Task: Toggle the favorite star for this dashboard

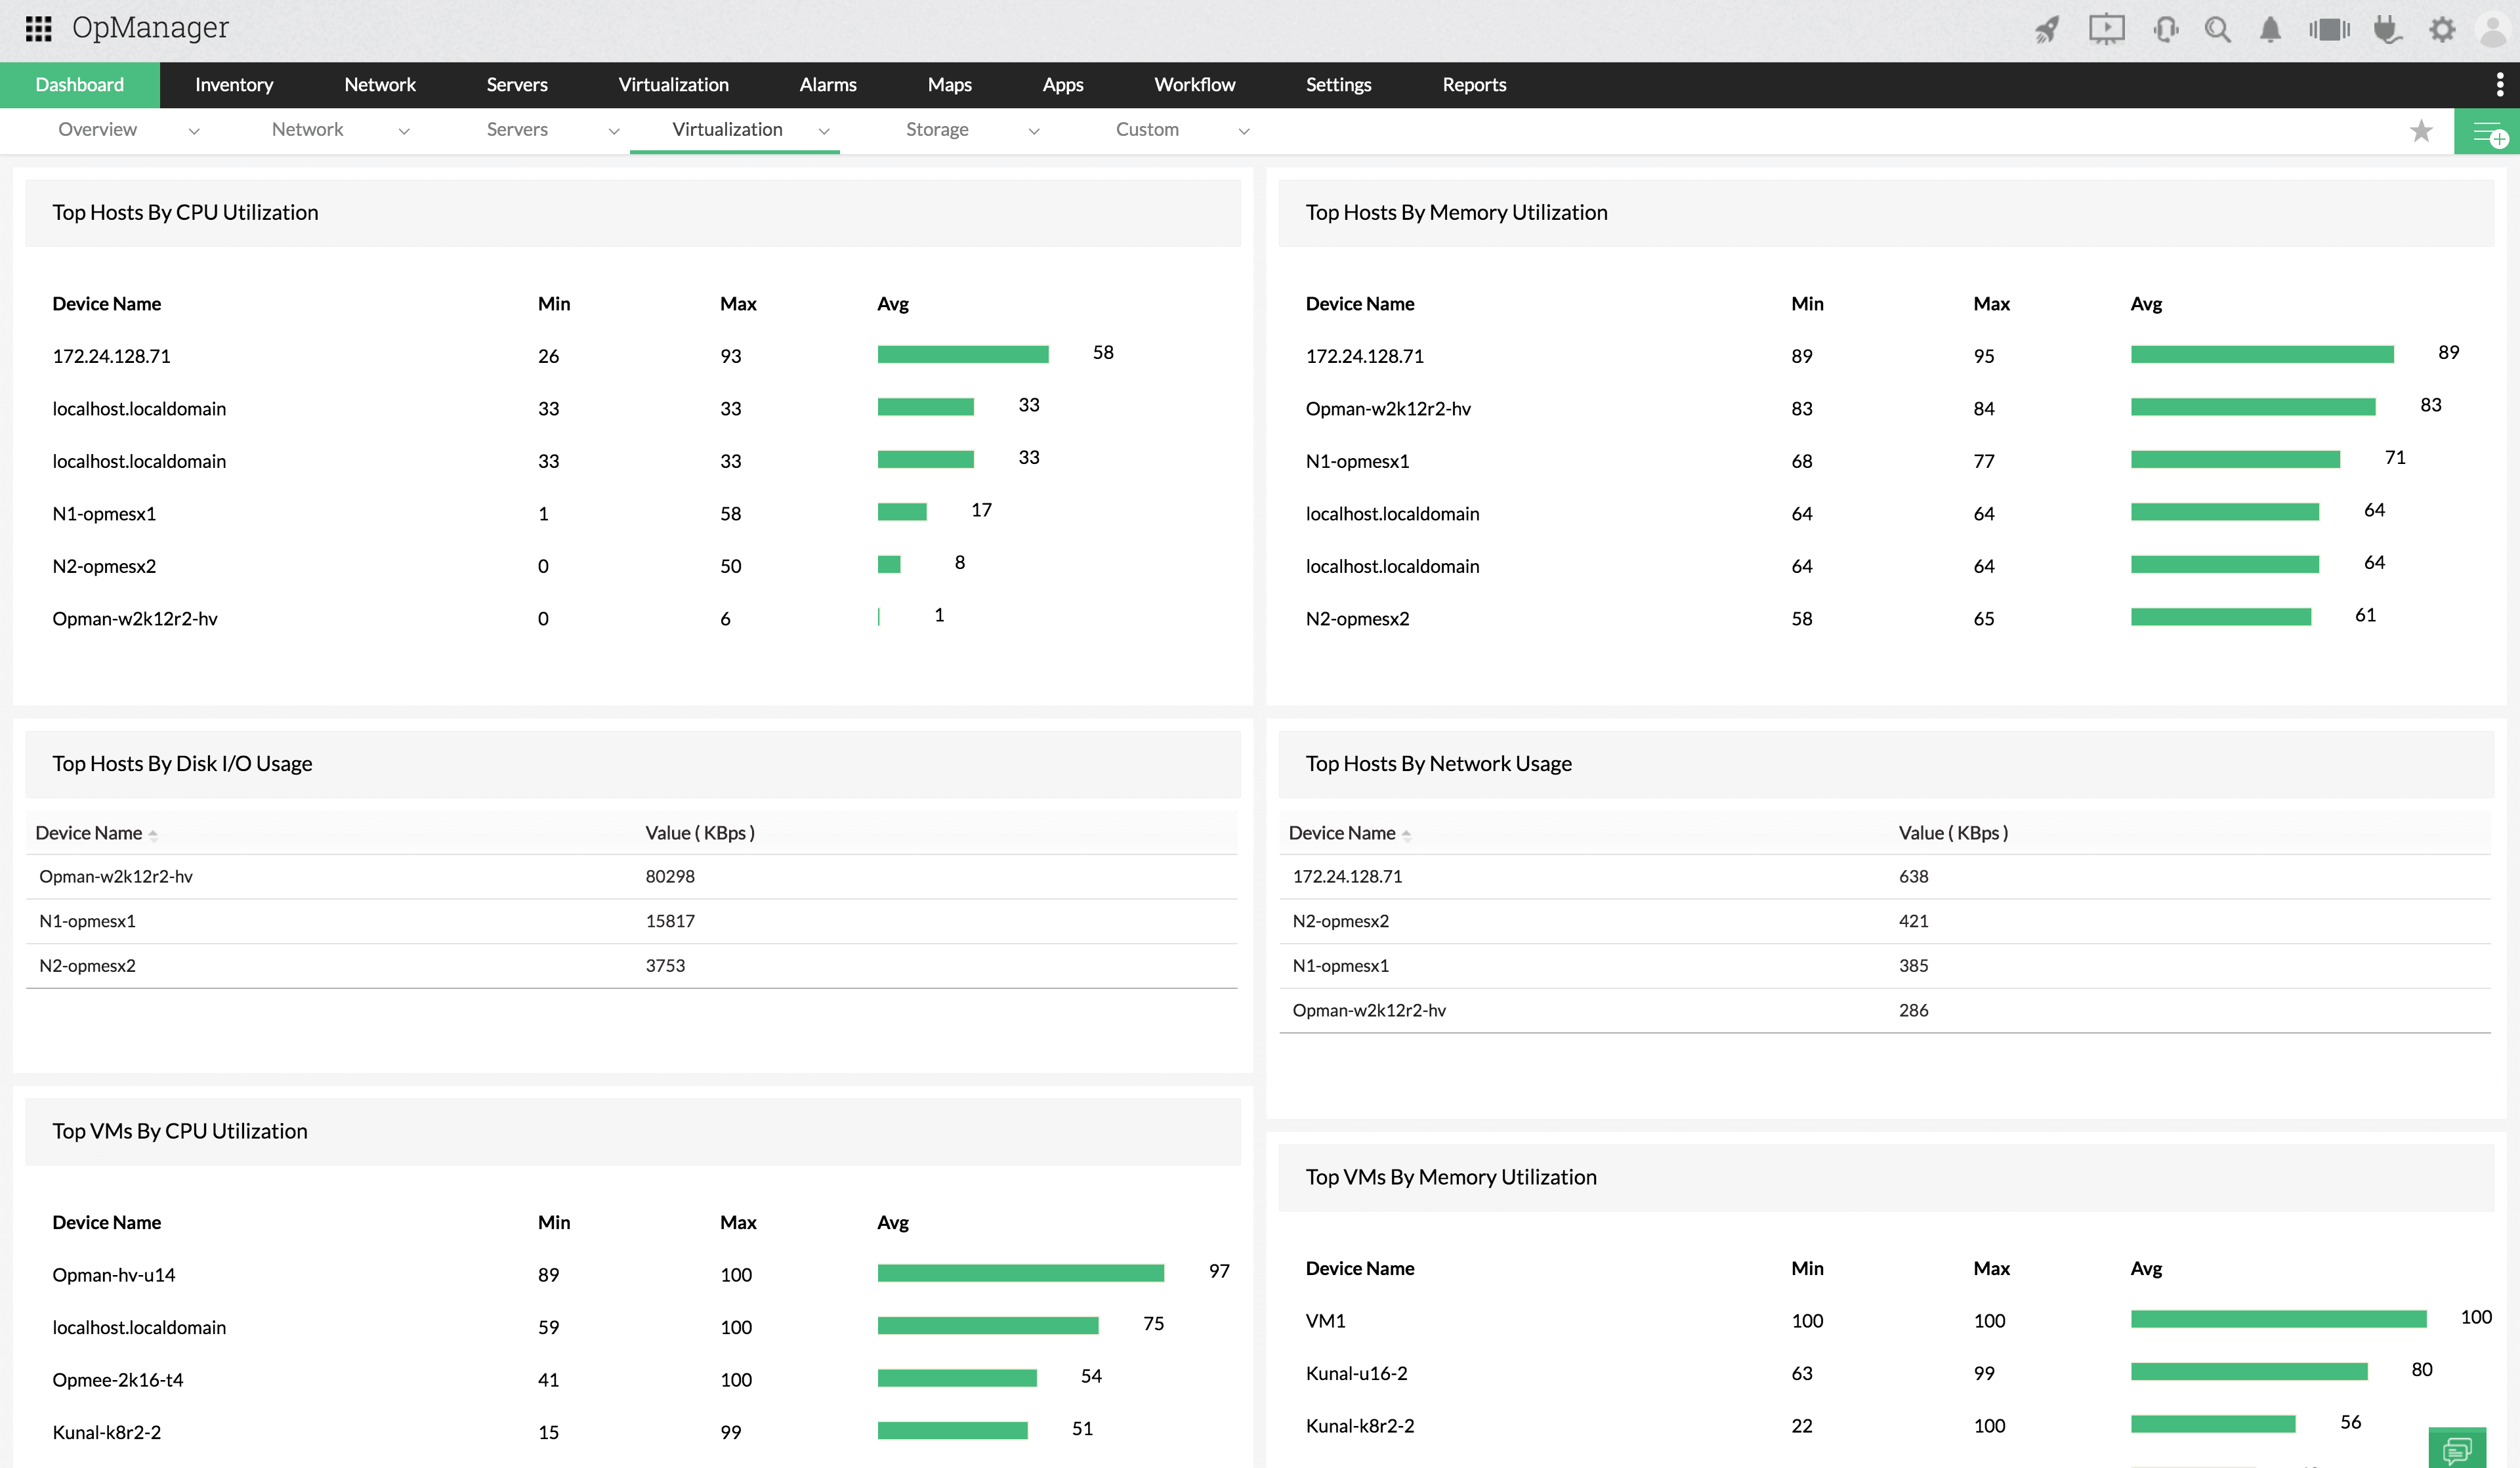Action: pos(2421,131)
